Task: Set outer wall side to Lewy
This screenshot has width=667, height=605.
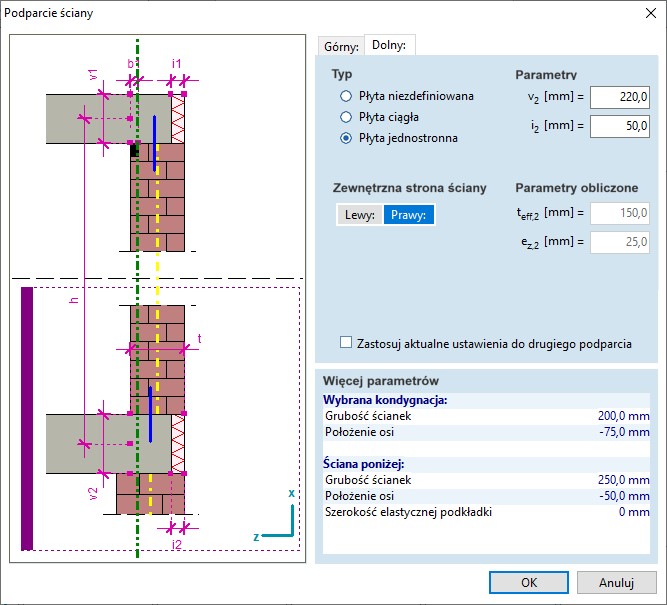Action: 359,214
